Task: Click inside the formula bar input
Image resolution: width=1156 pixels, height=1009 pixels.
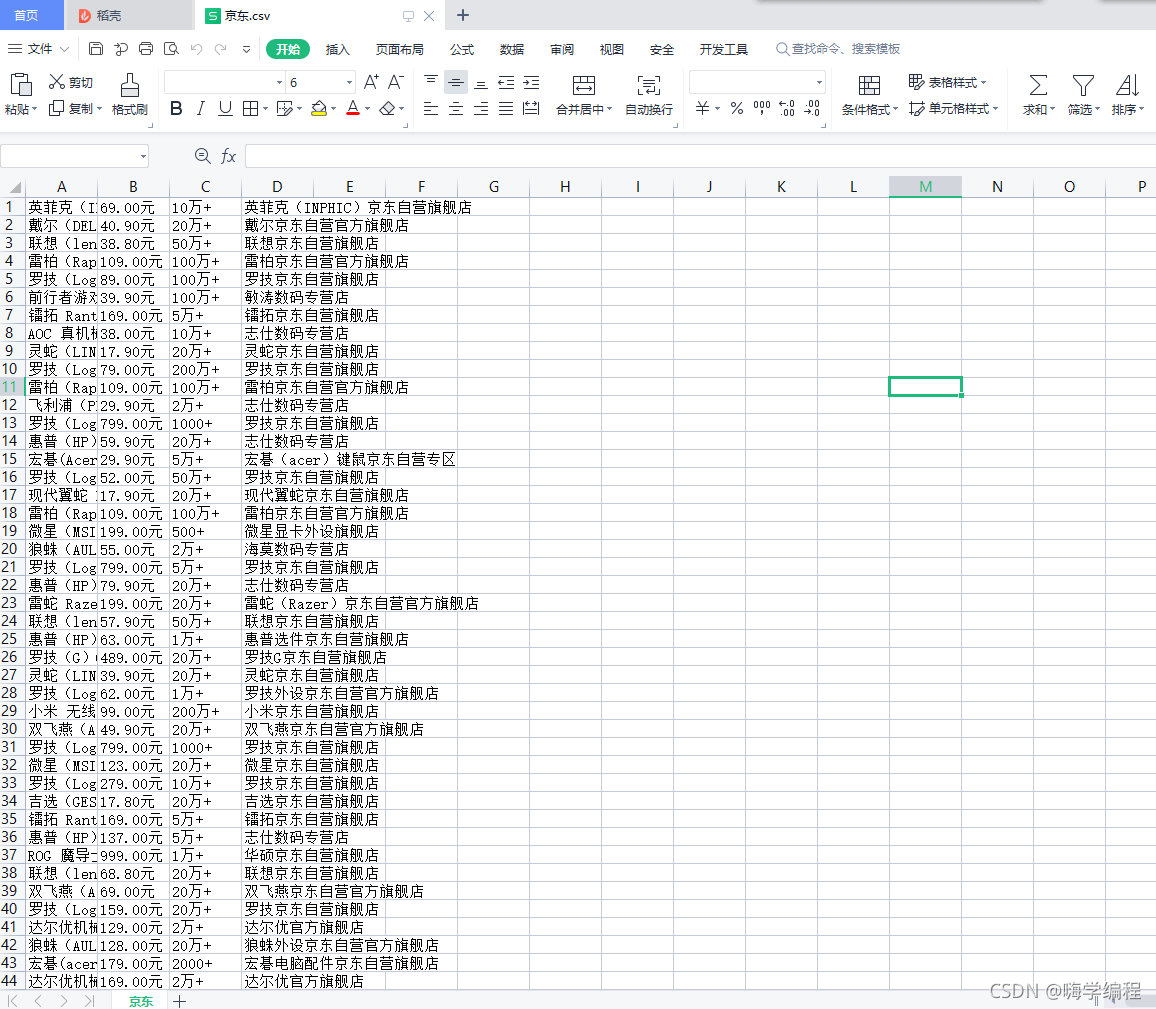Action: (x=700, y=156)
